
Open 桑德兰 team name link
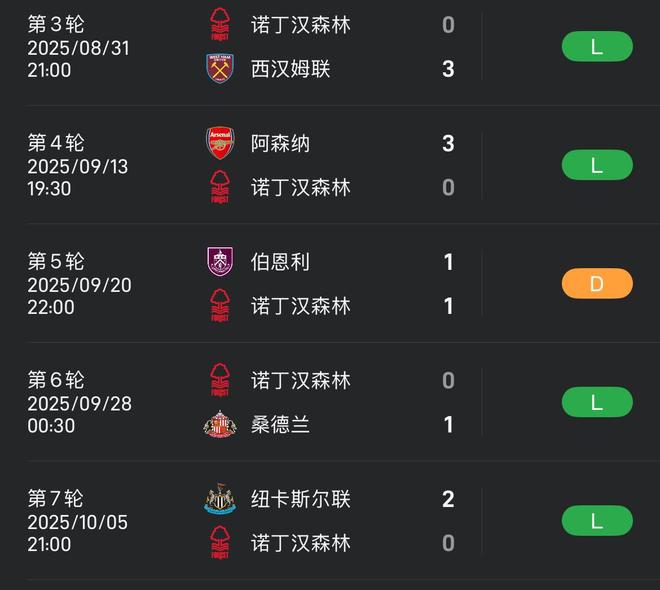280,424
